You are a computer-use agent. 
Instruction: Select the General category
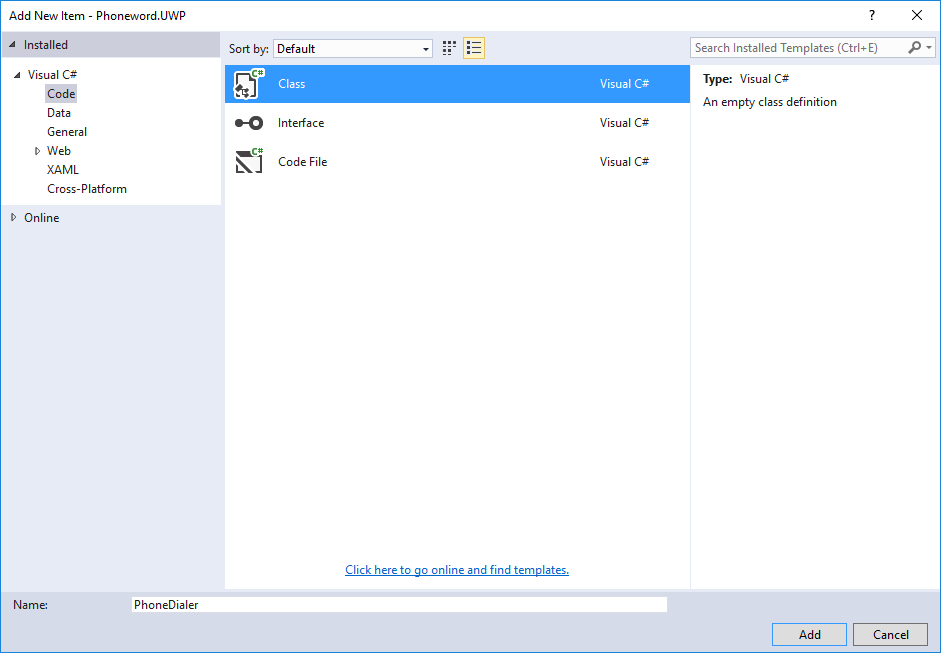click(x=67, y=132)
